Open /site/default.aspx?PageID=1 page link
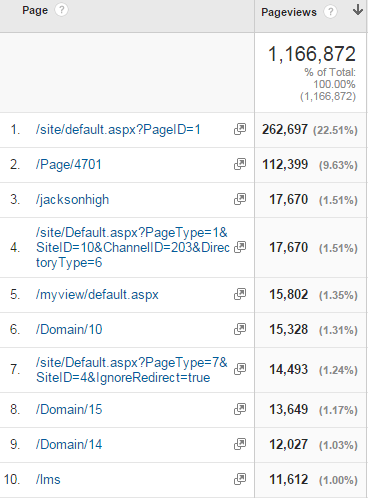This screenshot has height=499, width=368. 118,129
